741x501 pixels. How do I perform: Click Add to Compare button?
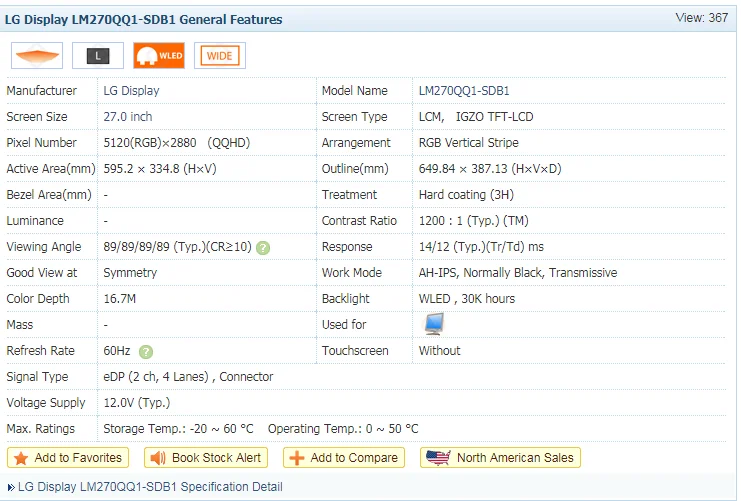click(x=344, y=458)
